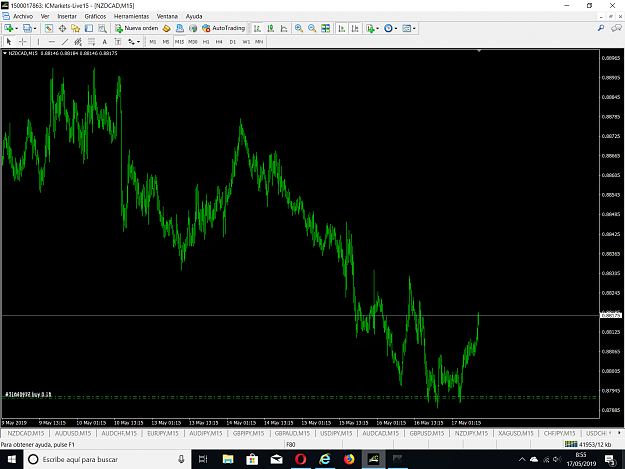
Task: Open the new chart icon
Action: point(9,28)
